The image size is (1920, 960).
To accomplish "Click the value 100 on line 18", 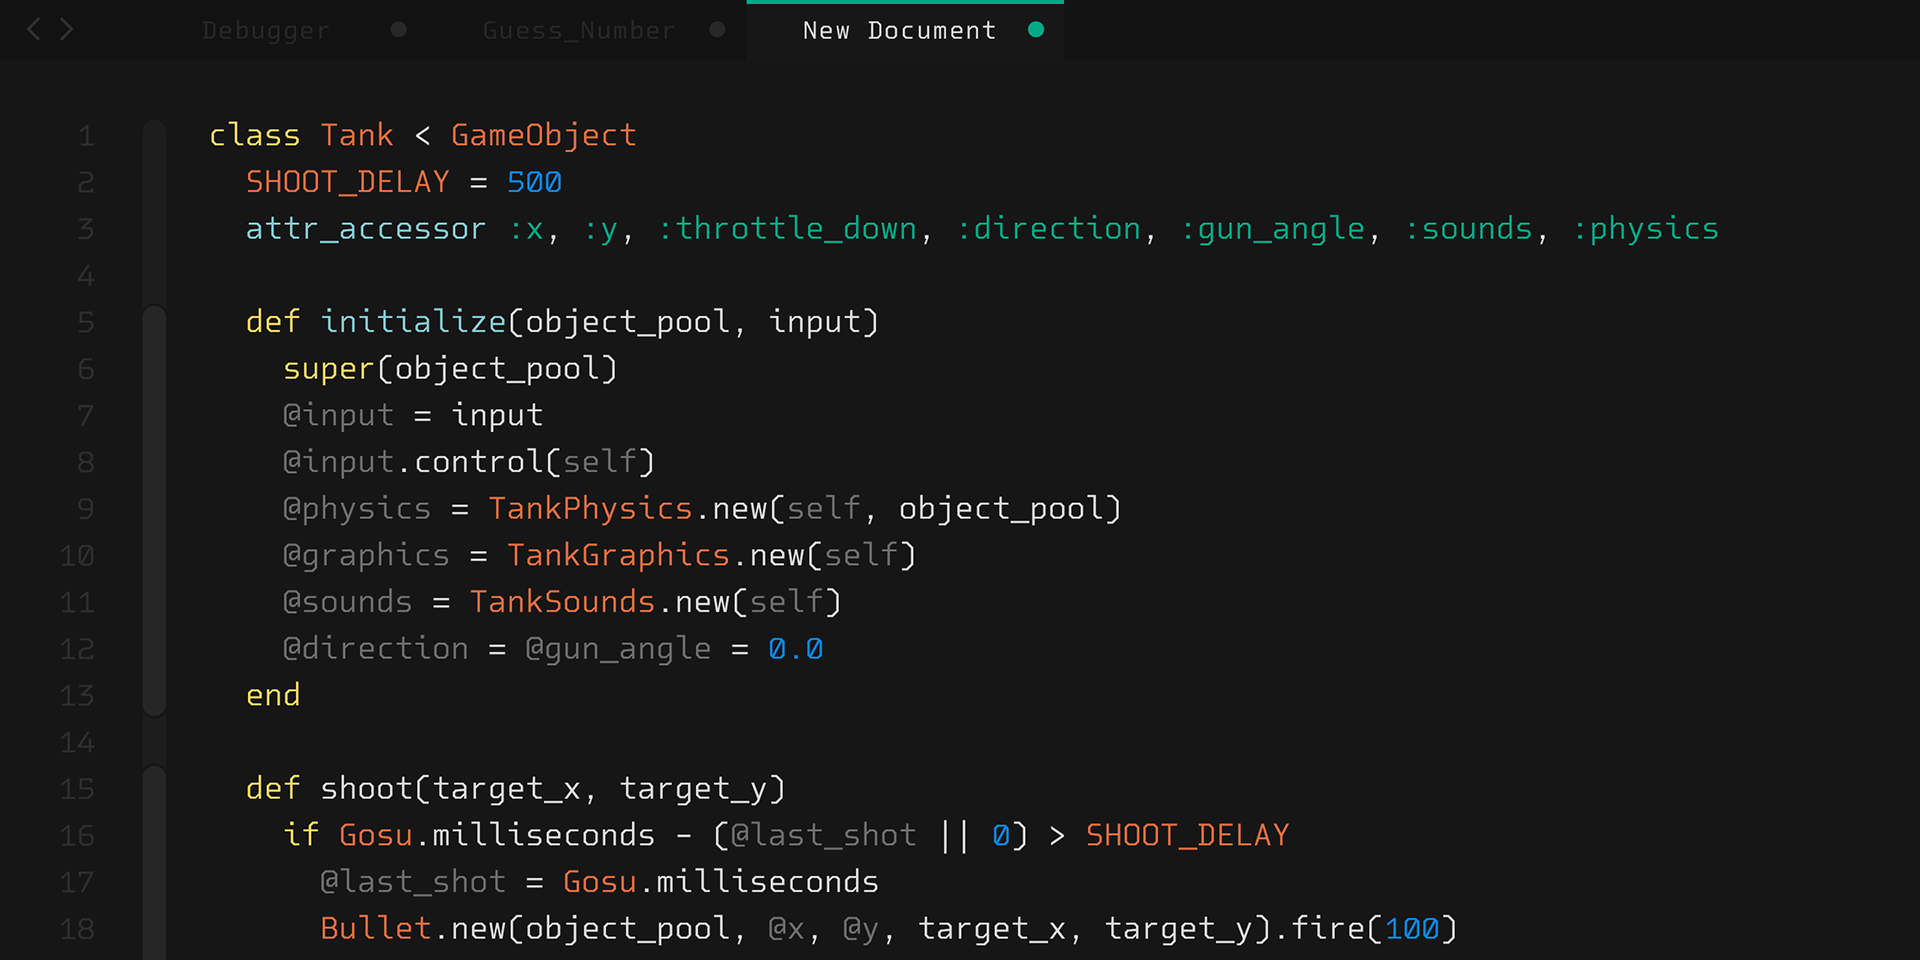I will pos(1411,929).
